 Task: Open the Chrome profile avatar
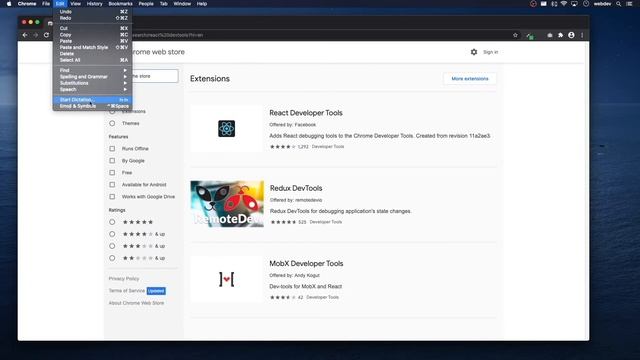coord(571,35)
